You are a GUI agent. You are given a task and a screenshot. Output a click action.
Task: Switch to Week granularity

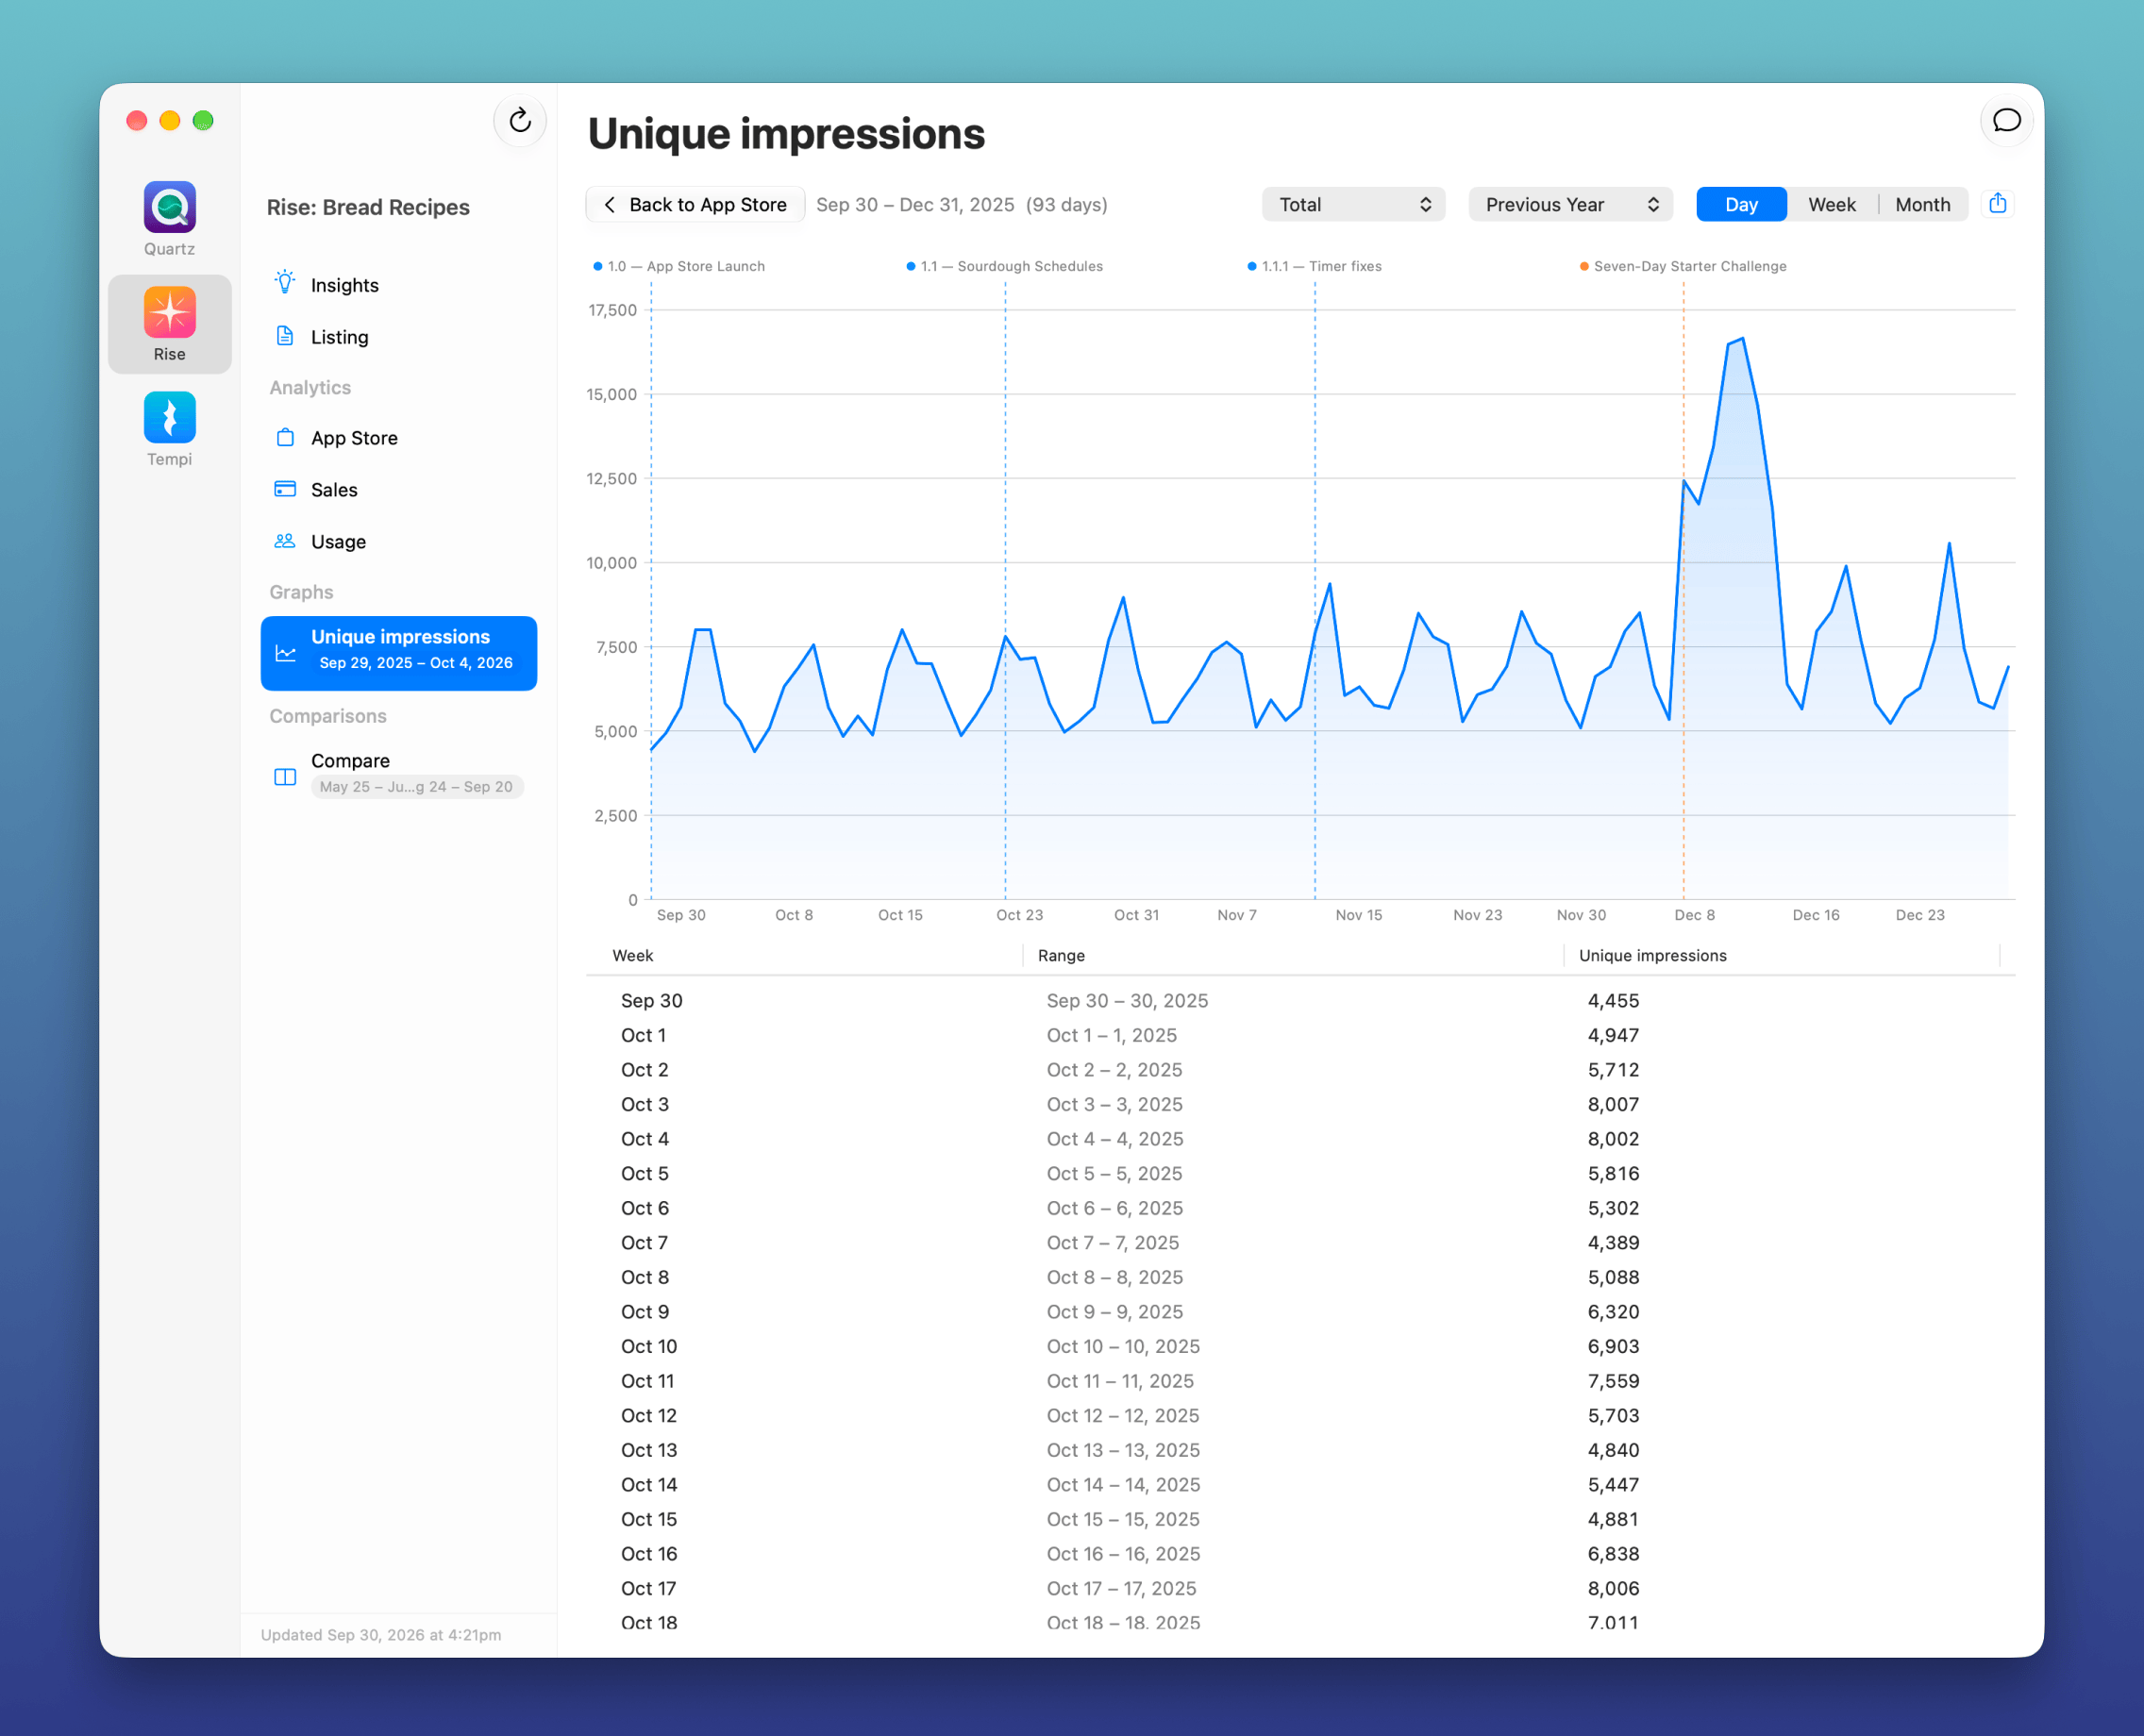(1831, 204)
